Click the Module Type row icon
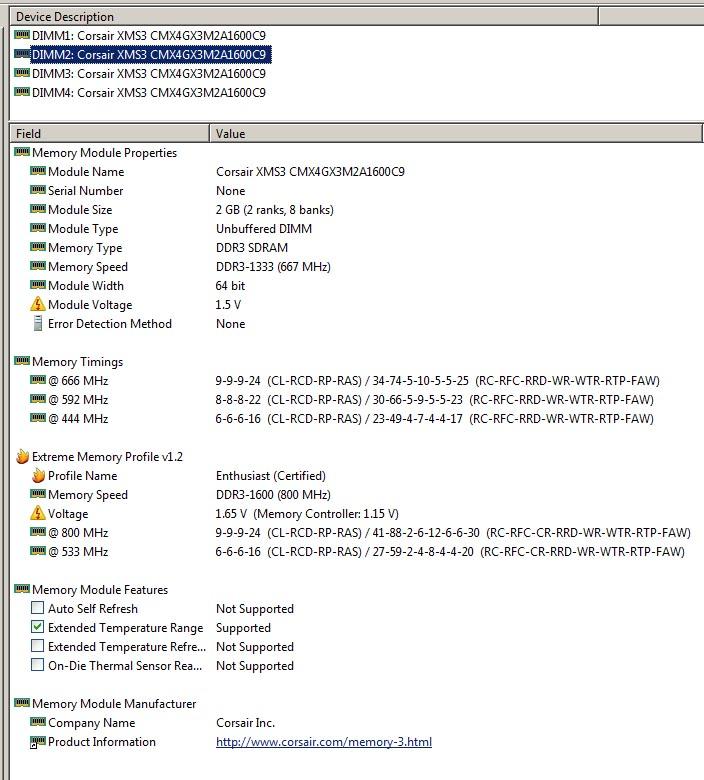Screen dimensions: 704x780 click(x=38, y=228)
